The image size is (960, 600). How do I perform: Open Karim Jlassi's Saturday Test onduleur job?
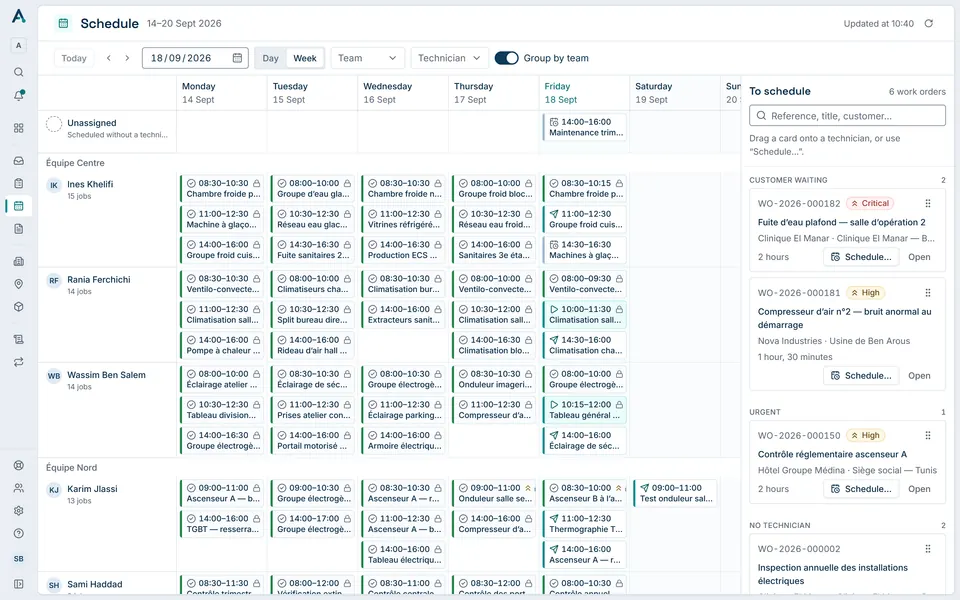(675, 493)
